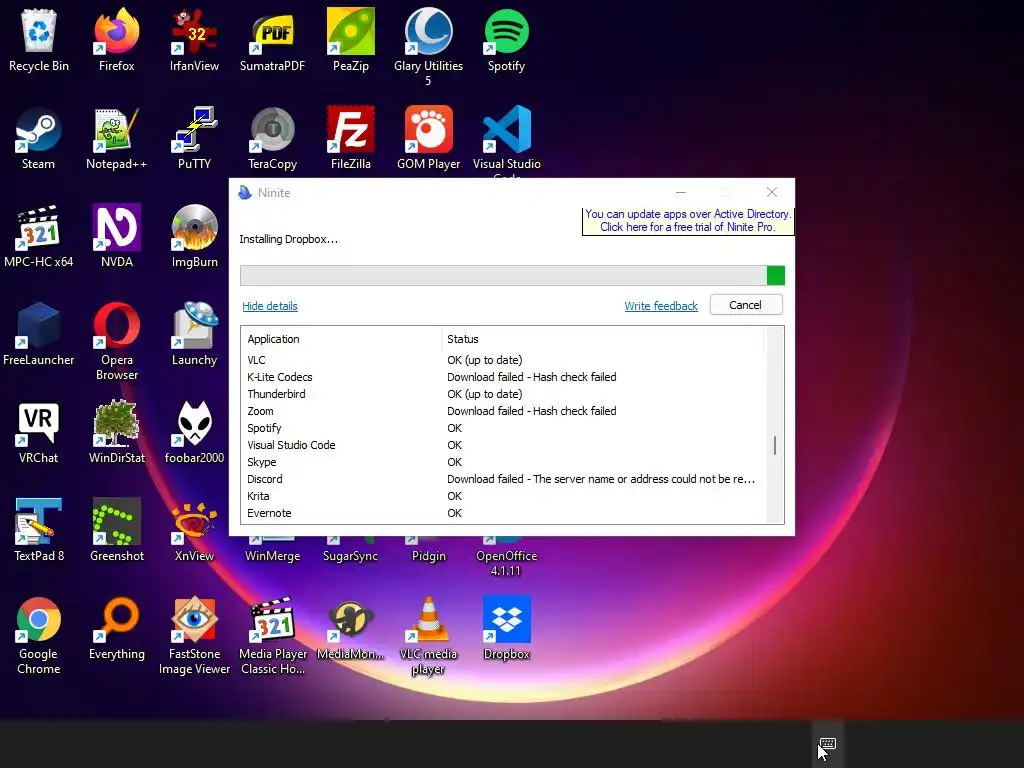Image resolution: width=1024 pixels, height=768 pixels.
Task: Select the Notepad++ desktop icon
Action: (x=116, y=129)
